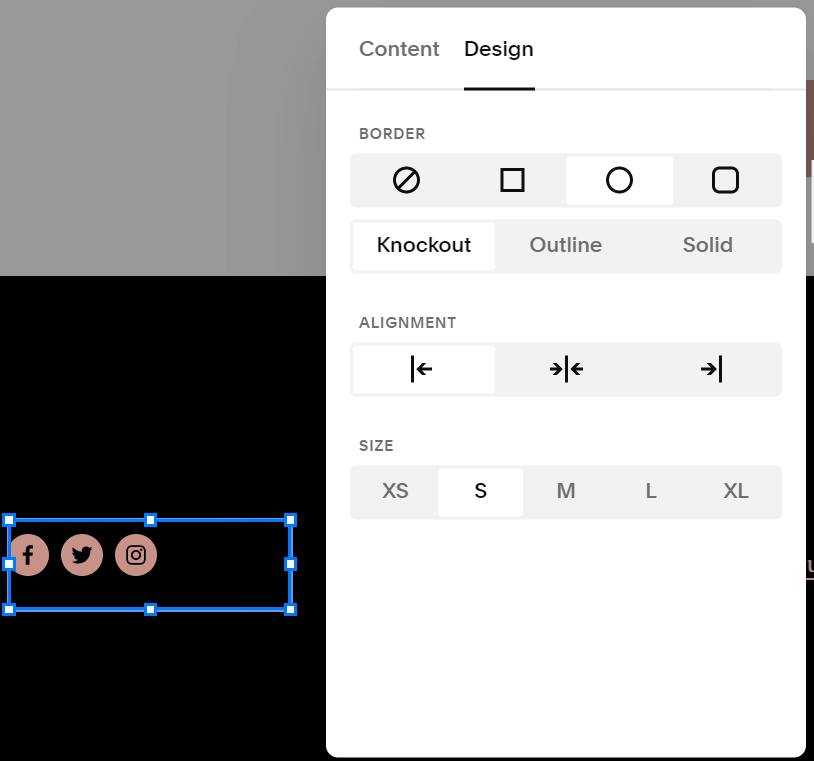Set alignment to left
Image resolution: width=814 pixels, height=761 pixels.
(424, 370)
